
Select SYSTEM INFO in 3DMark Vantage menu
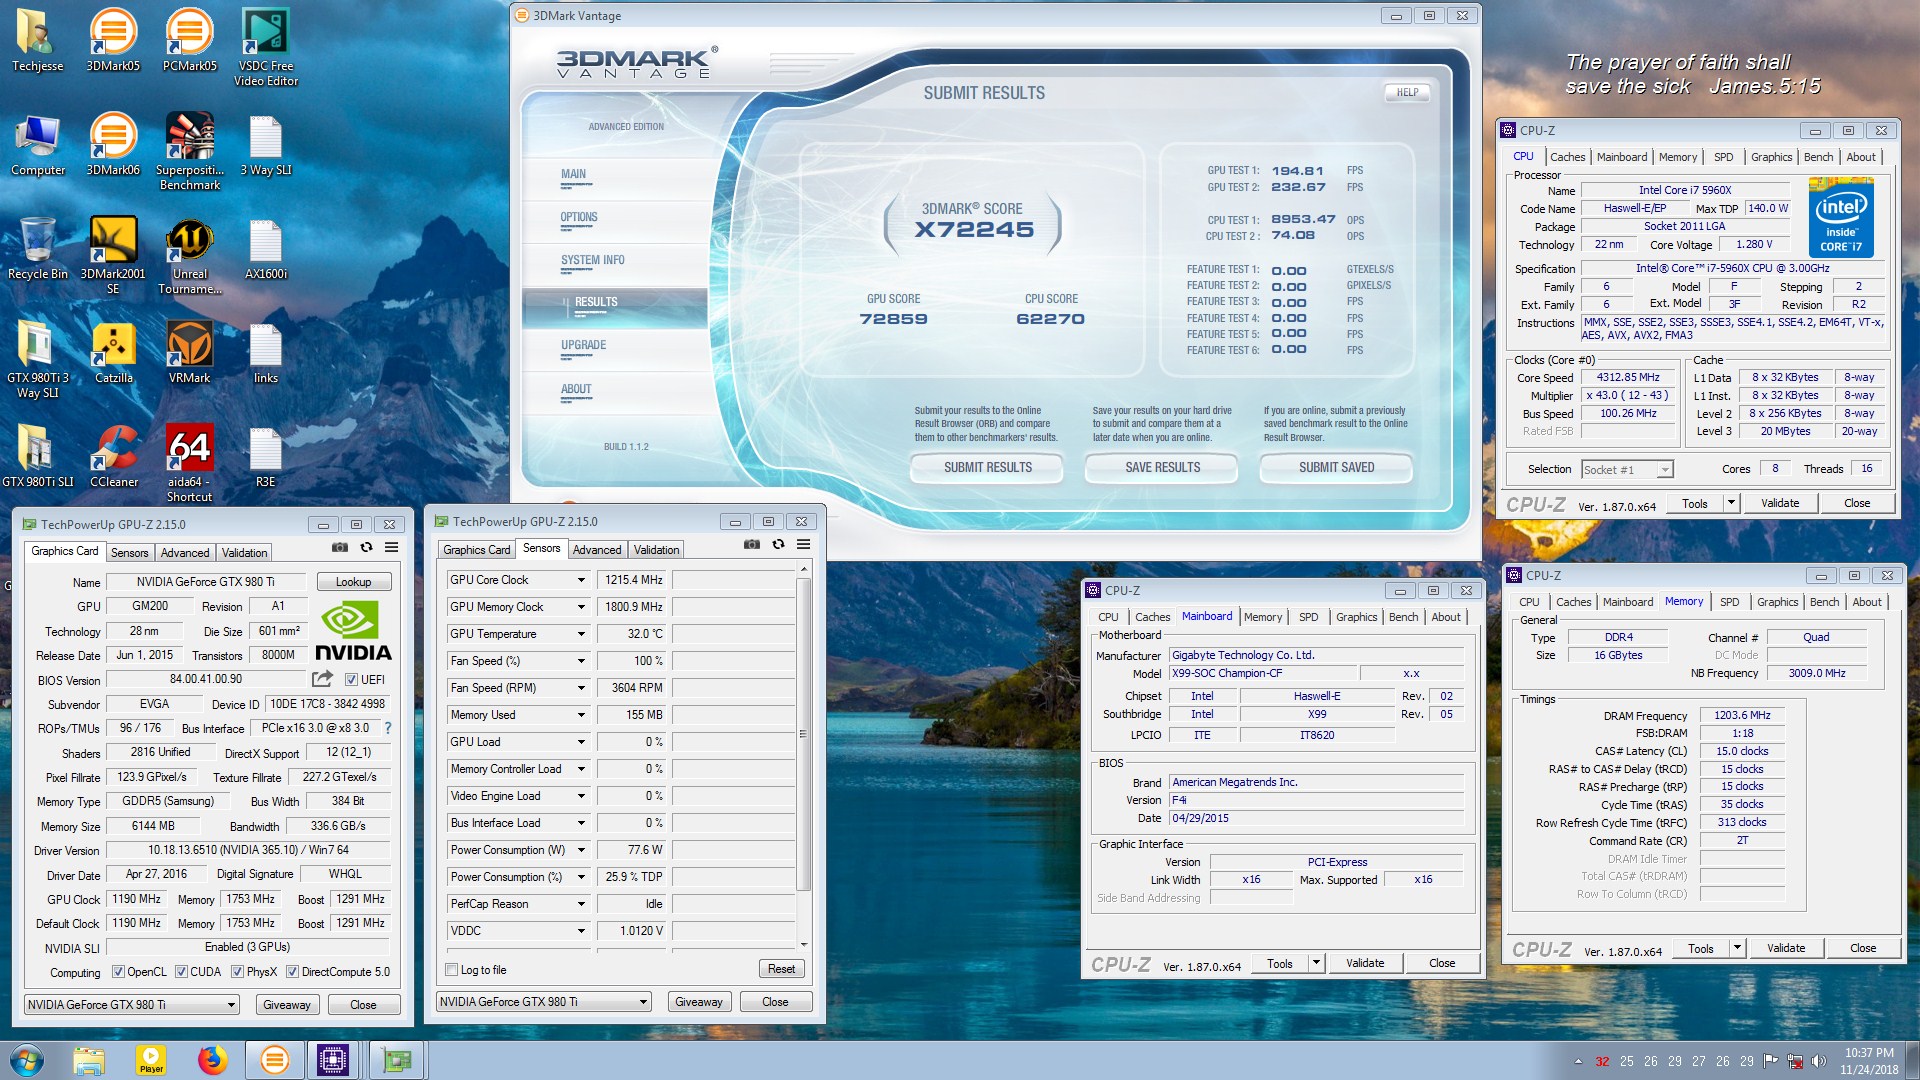coord(593,260)
